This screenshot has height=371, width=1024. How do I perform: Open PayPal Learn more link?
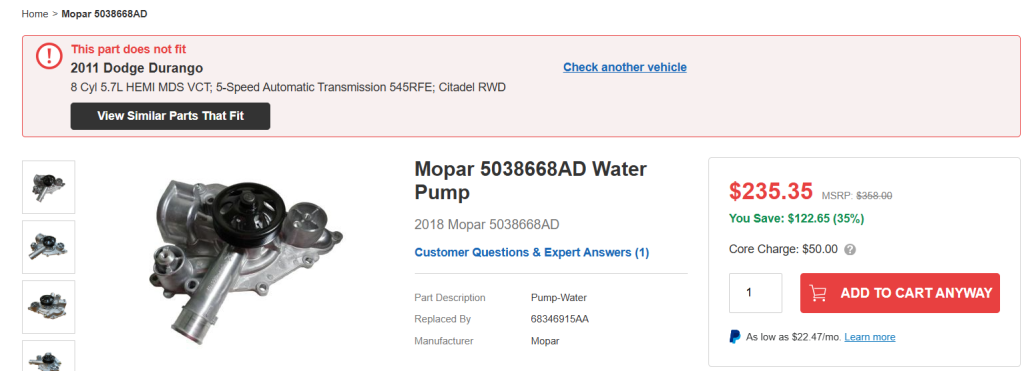pos(869,337)
